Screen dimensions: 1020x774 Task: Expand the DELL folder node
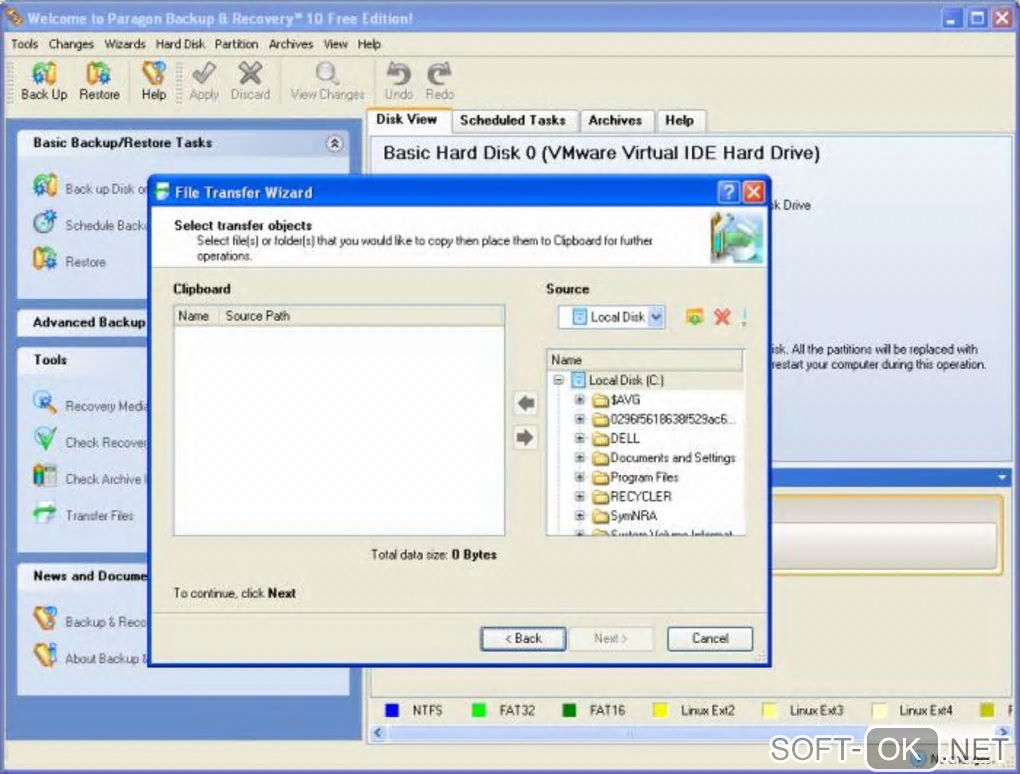point(579,438)
